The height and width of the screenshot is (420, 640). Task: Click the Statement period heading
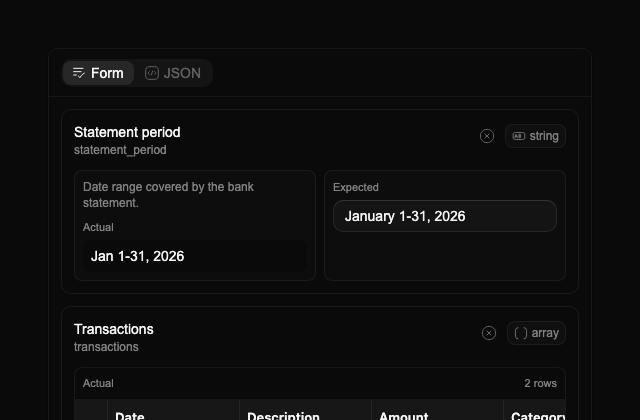tap(127, 132)
